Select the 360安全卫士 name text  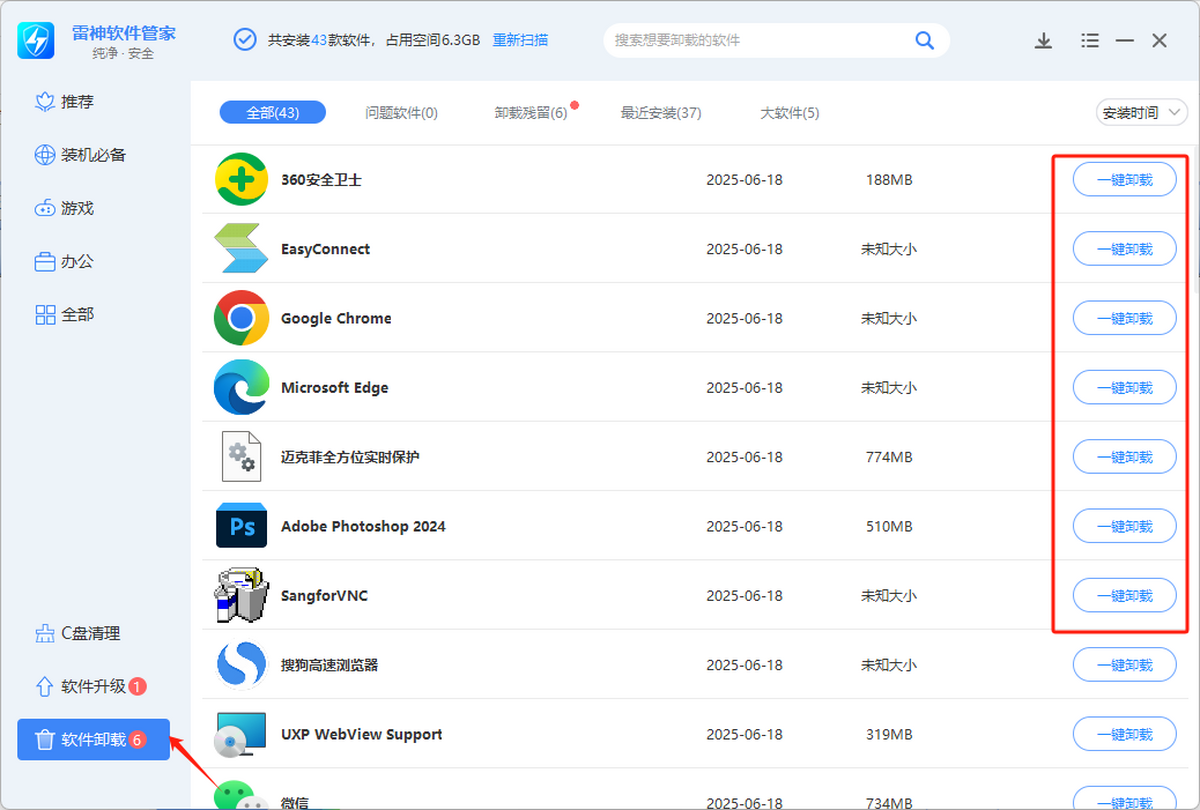(321, 180)
